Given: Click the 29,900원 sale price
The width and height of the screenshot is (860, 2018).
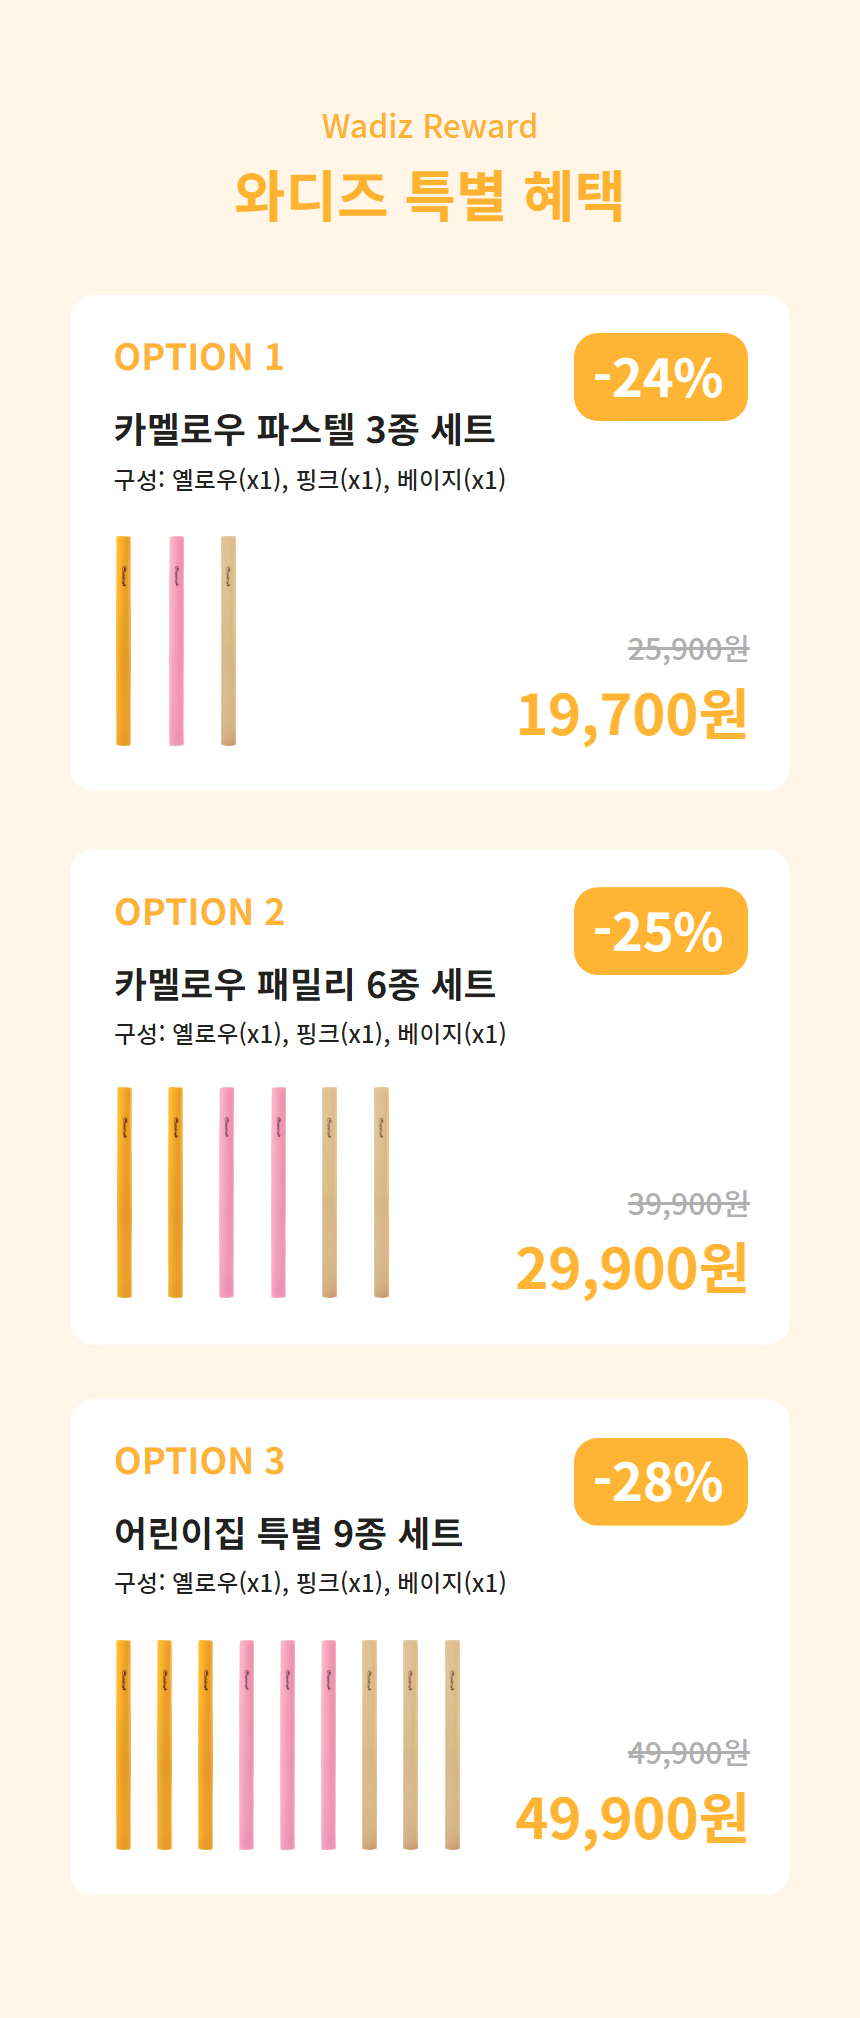Looking at the screenshot, I should coord(632,1268).
